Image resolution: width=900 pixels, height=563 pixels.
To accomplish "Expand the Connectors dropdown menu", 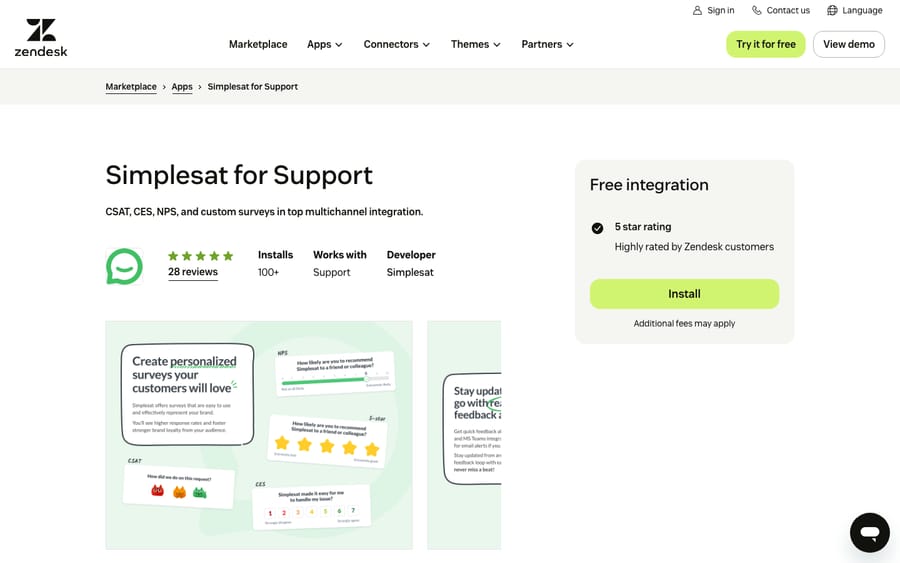I will 397,44.
